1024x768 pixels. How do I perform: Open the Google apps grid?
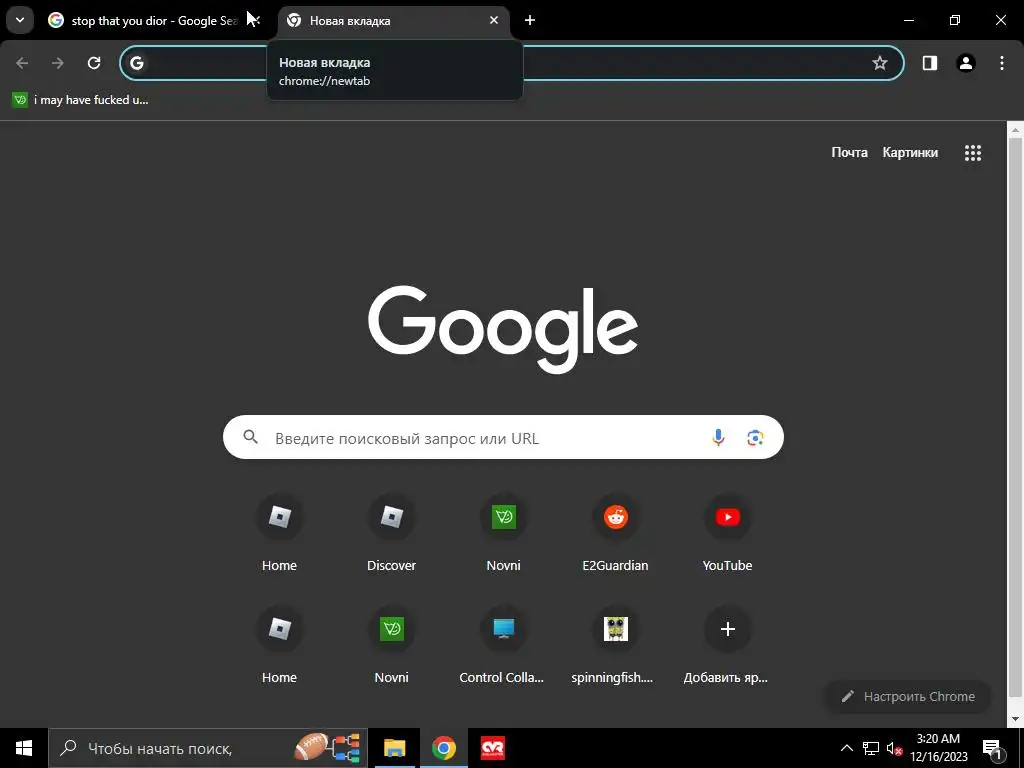point(972,153)
